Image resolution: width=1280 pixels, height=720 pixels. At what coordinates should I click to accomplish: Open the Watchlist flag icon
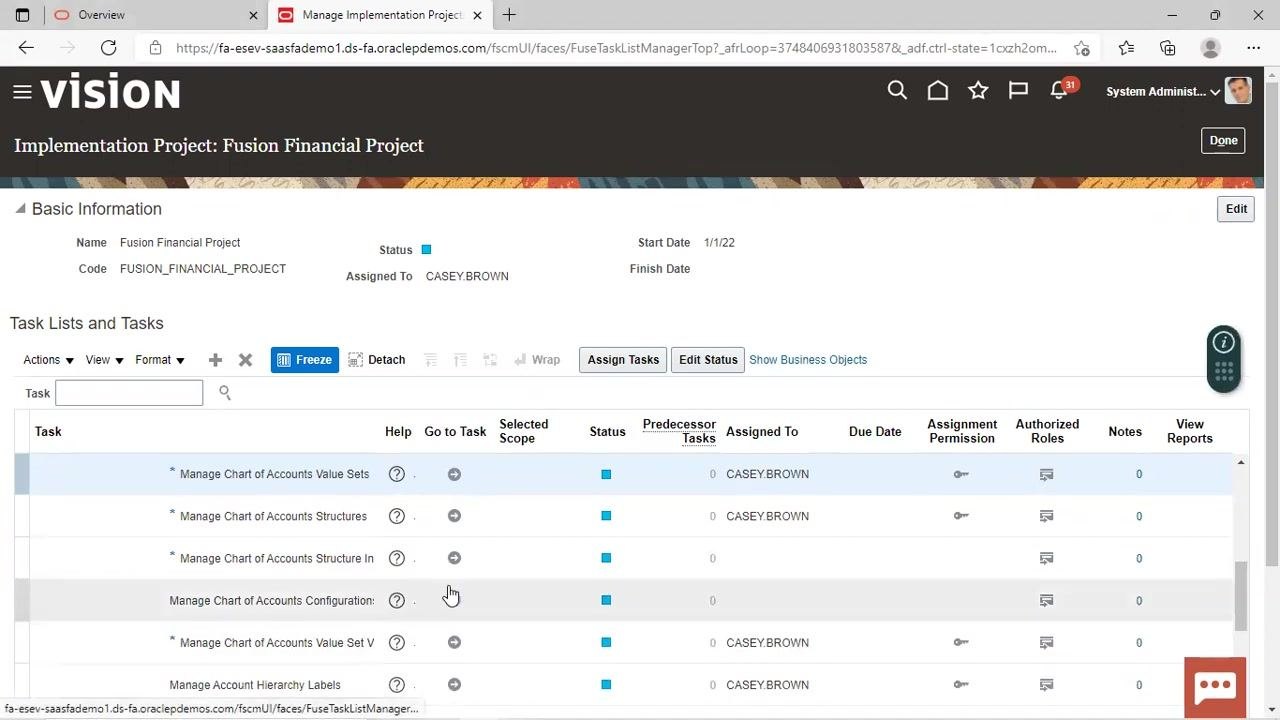point(1018,91)
